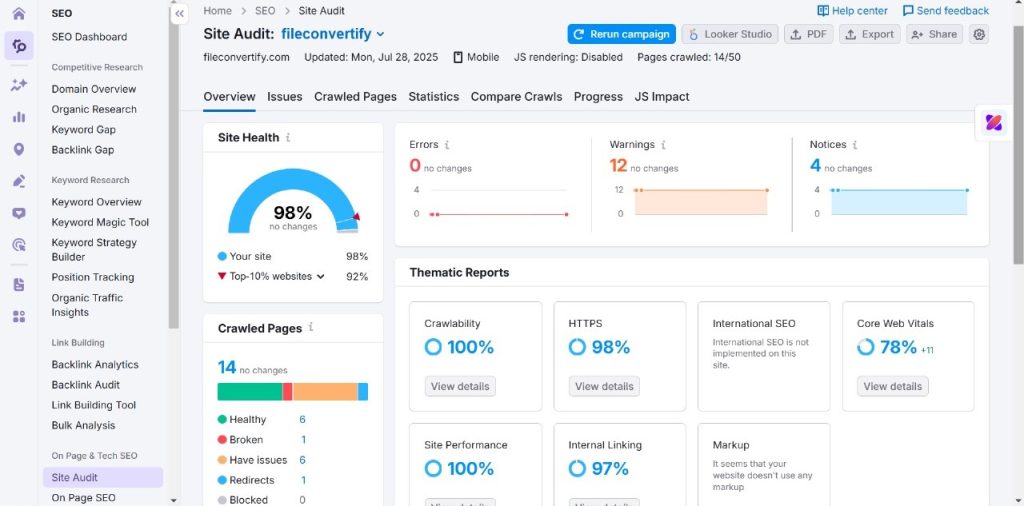This screenshot has width=1024, height=506.
Task: Click the info icon next to Crawled Pages
Action: click(x=312, y=328)
